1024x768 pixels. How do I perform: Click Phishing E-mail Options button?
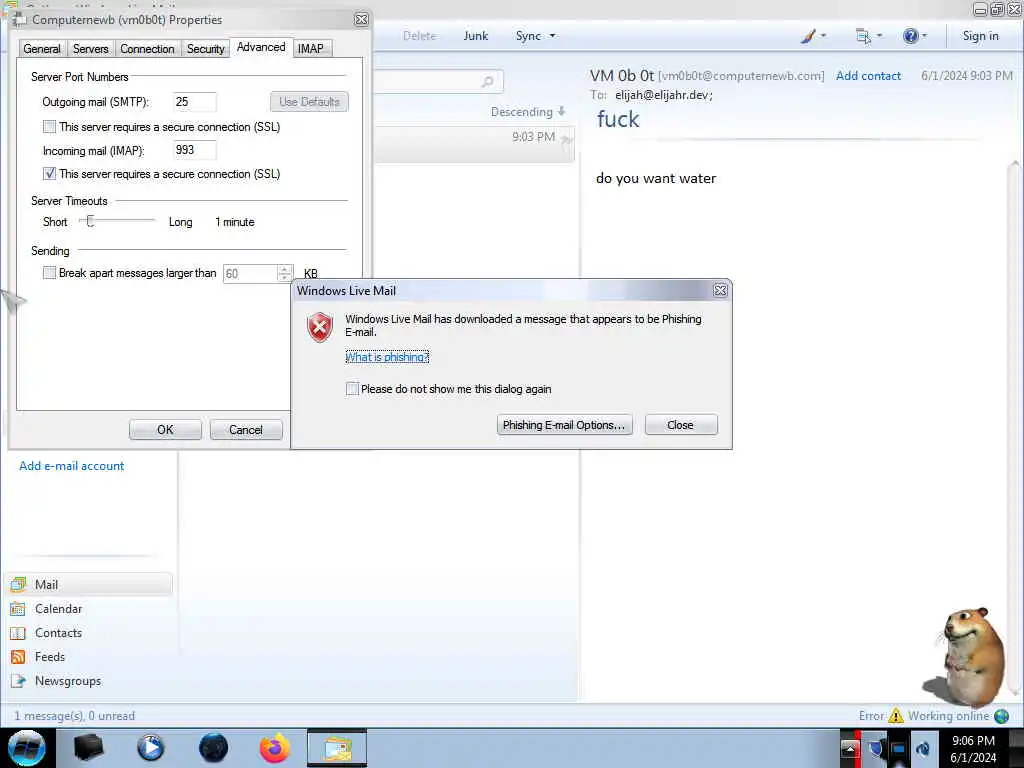[564, 425]
